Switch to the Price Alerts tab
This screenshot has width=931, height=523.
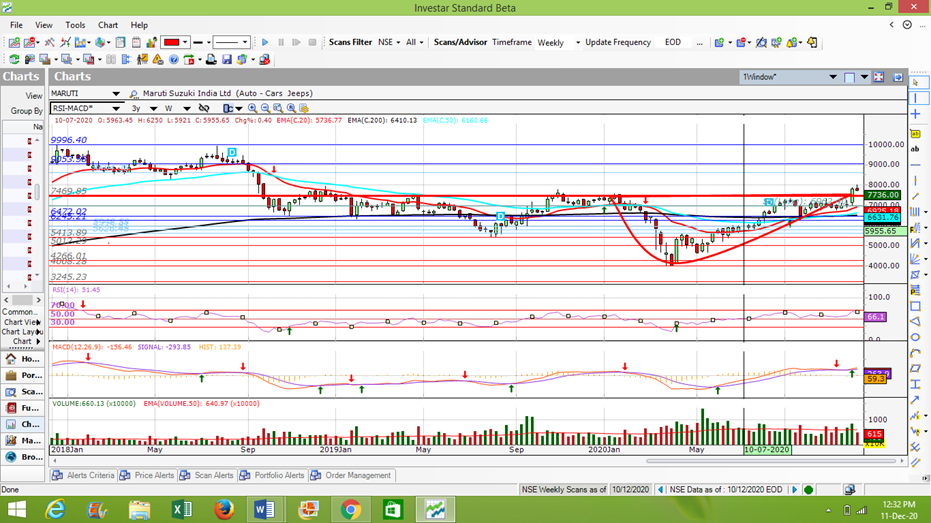tap(147, 476)
